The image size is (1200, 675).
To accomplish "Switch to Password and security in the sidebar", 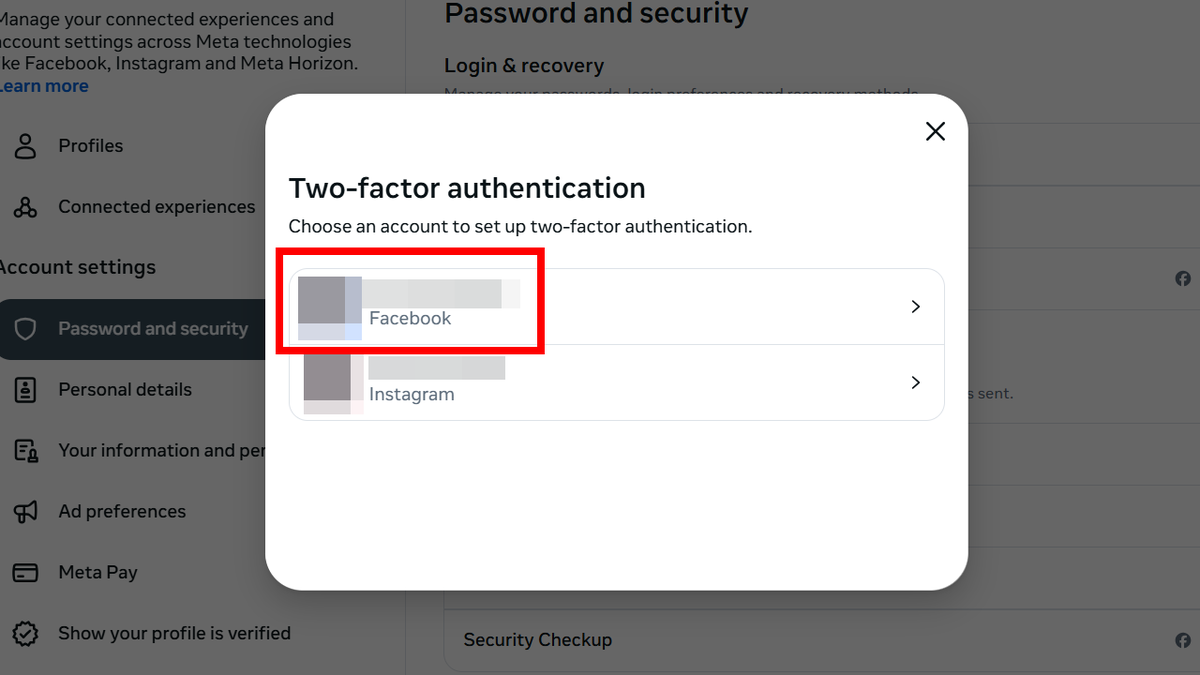I will (153, 328).
